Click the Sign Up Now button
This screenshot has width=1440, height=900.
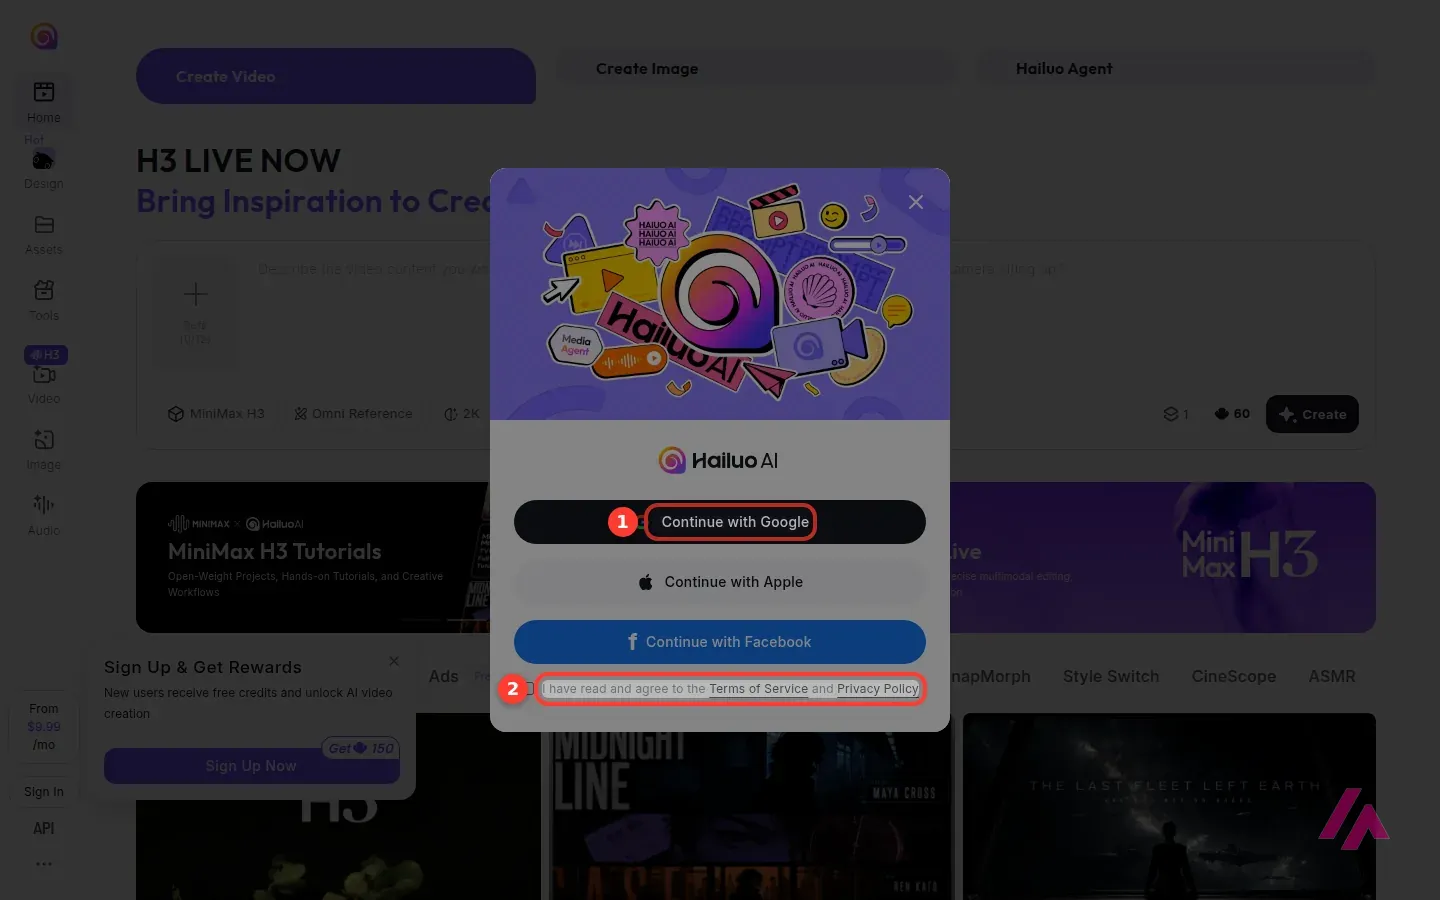click(251, 766)
